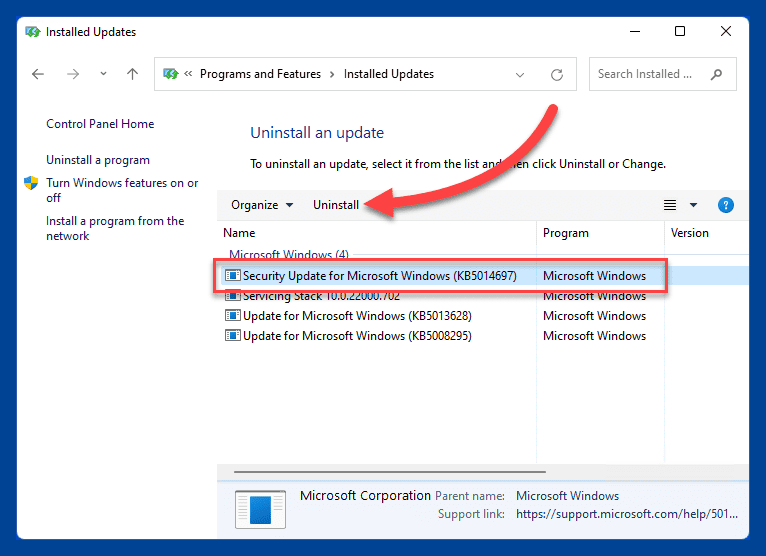Open the recent locations chevron
The image size is (766, 556).
(103, 74)
